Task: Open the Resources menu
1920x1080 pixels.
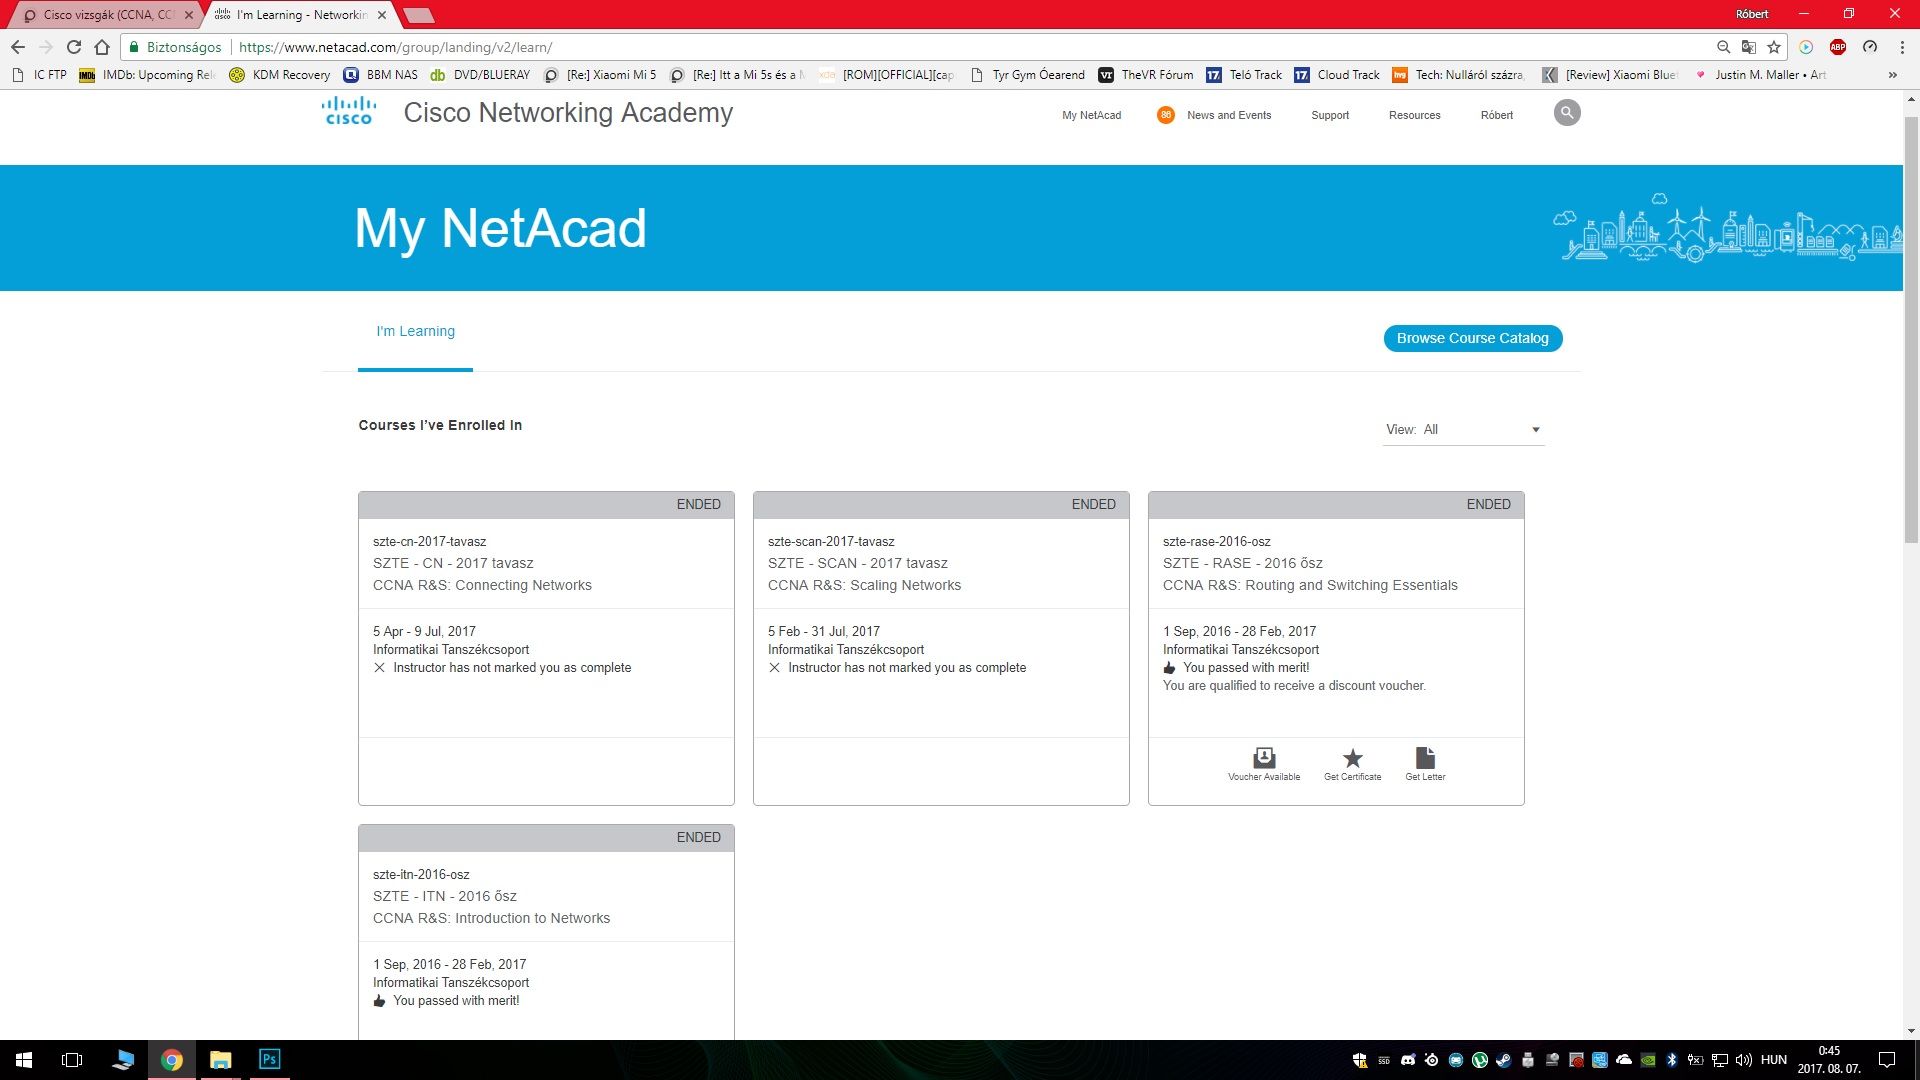Action: point(1414,115)
